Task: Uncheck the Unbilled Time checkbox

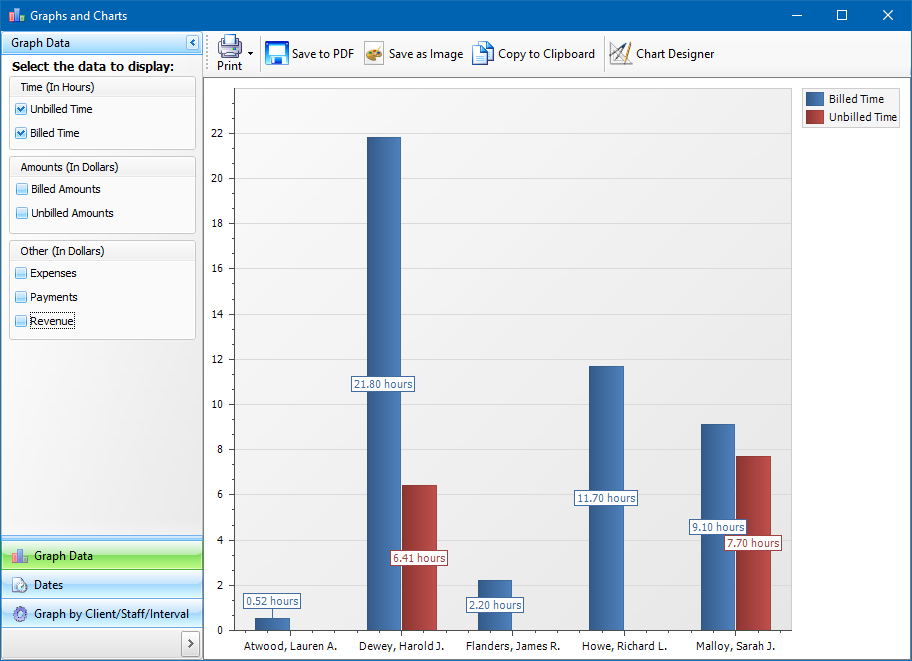Action: (21, 109)
